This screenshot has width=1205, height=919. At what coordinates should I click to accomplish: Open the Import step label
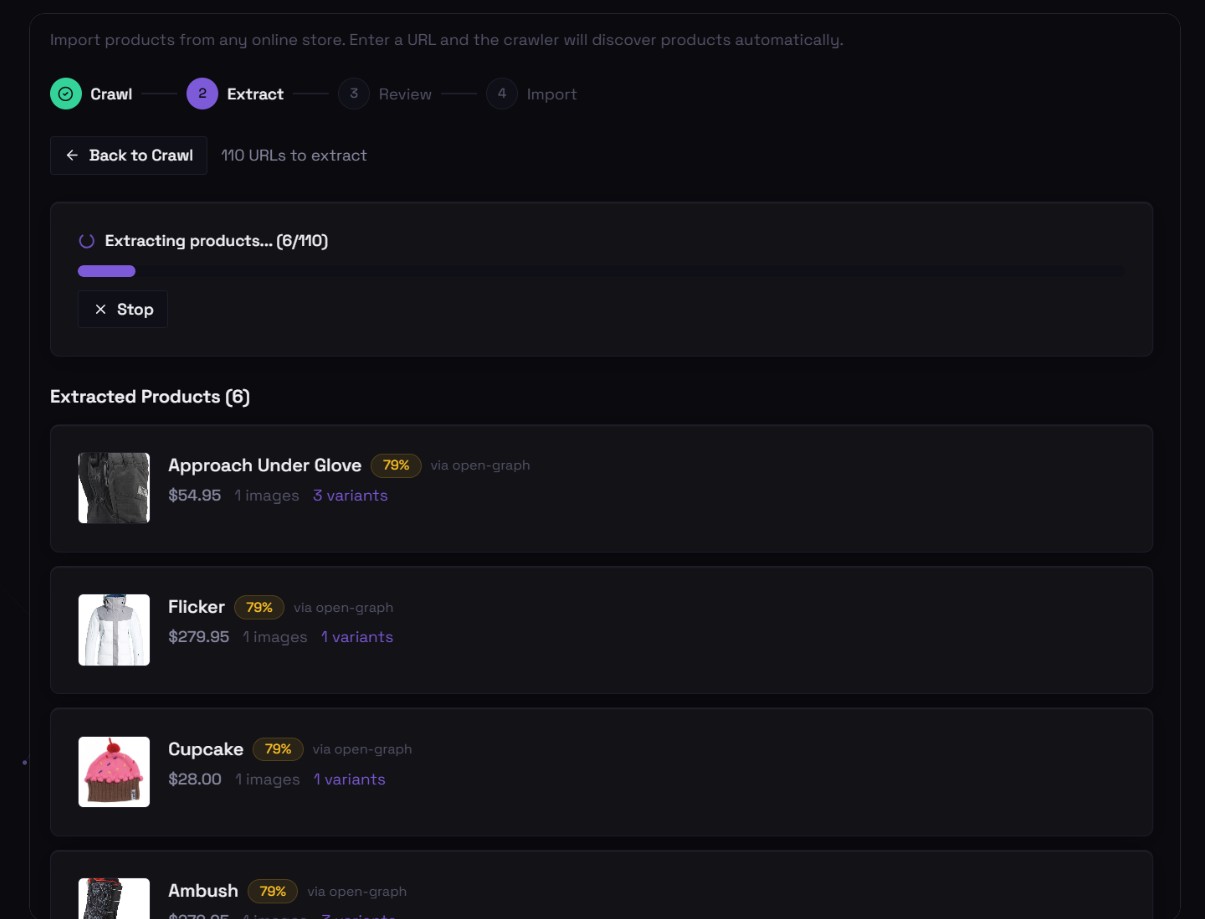tap(552, 94)
